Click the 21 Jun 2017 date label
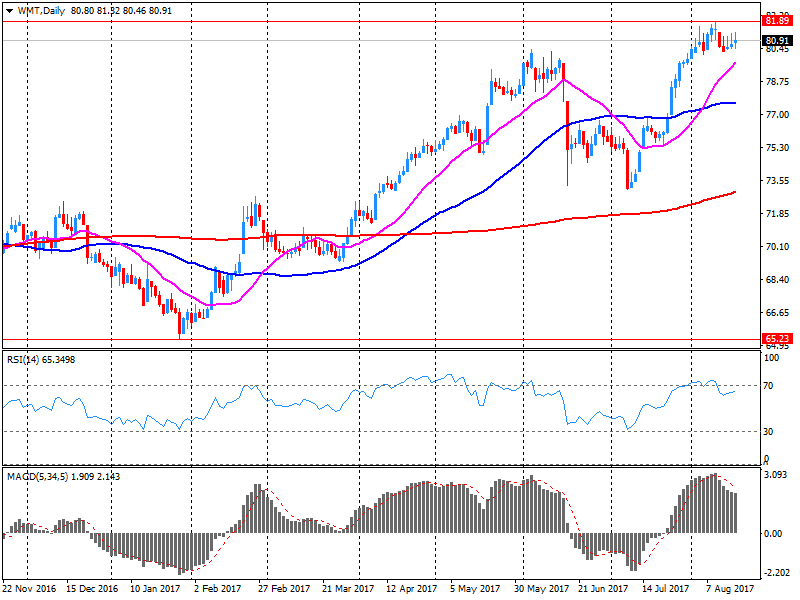The height and width of the screenshot is (600, 800). tap(603, 588)
